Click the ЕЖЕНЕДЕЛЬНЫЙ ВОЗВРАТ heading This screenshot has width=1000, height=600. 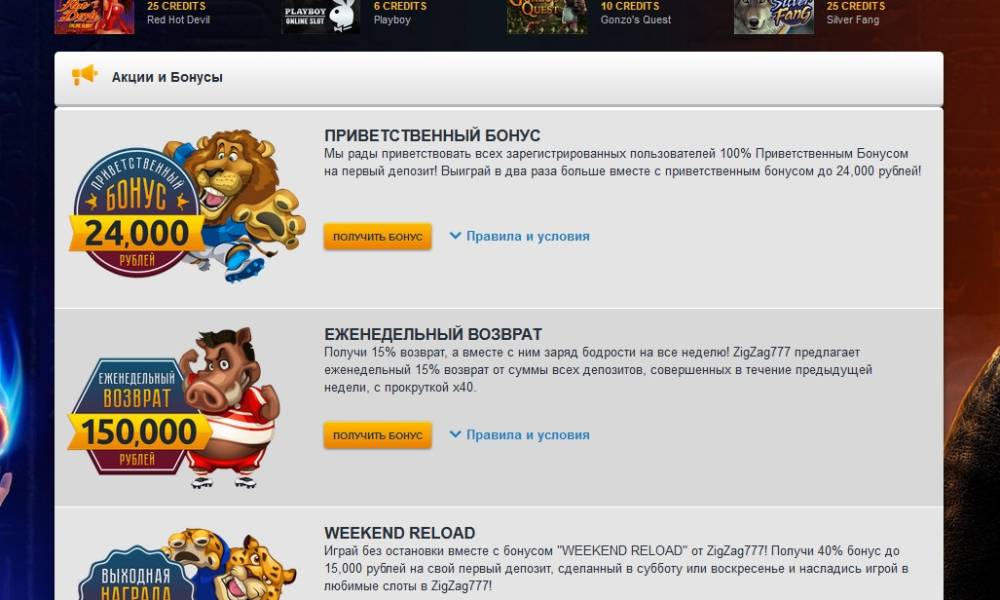(433, 334)
